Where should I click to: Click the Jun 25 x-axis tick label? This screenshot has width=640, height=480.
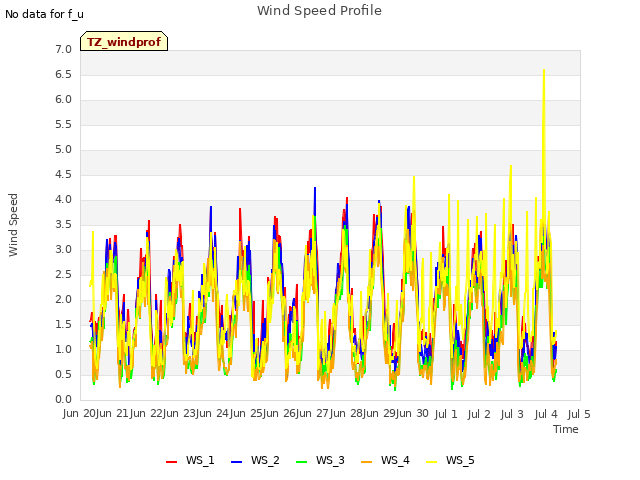pos(247,413)
